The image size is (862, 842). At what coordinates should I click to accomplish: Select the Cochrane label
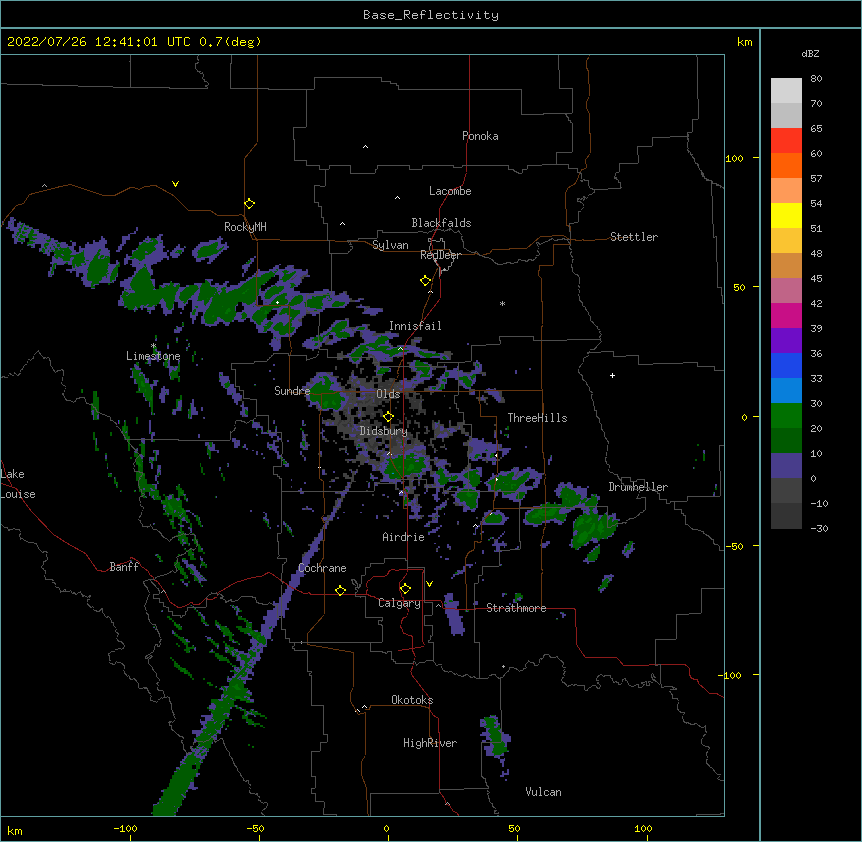[x=322, y=568]
